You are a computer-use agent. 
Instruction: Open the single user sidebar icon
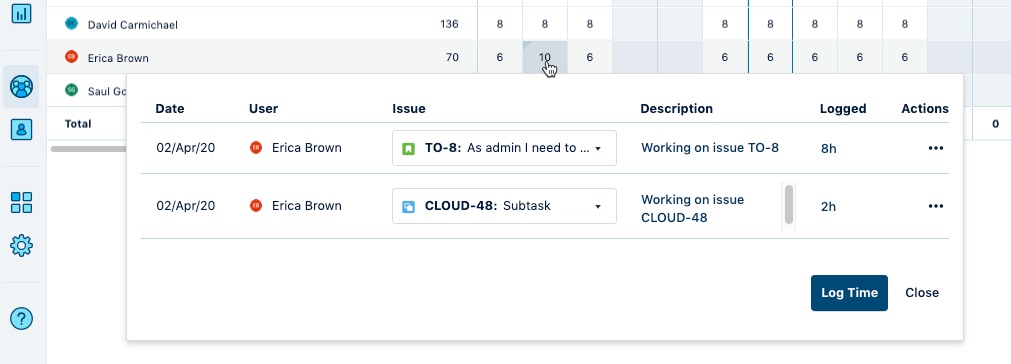pyautogui.click(x=21, y=129)
